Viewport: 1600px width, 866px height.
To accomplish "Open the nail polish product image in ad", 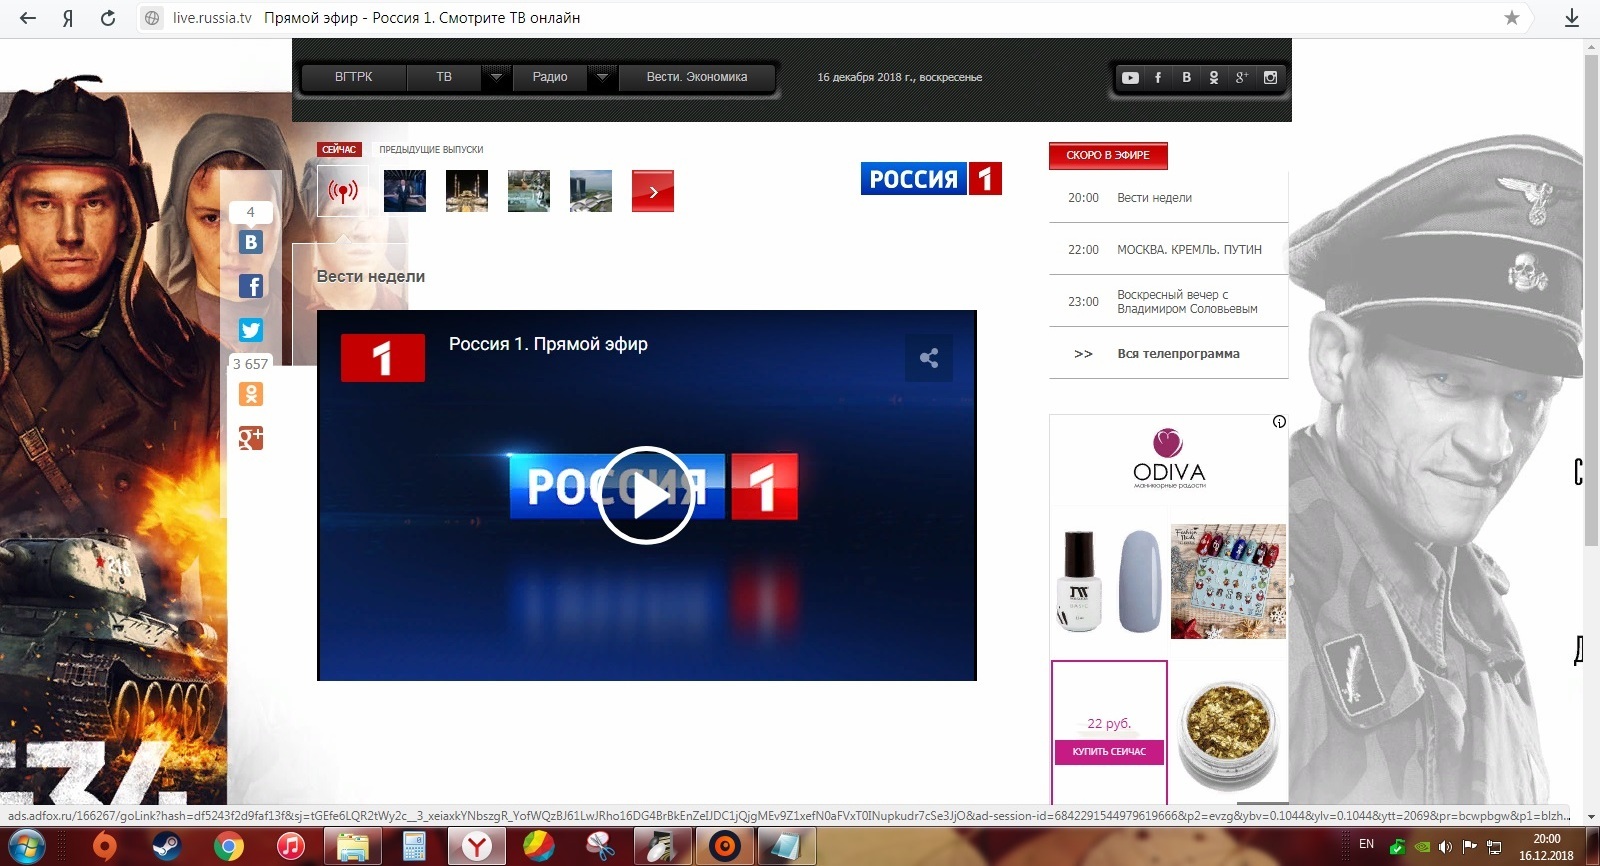I will point(1109,581).
